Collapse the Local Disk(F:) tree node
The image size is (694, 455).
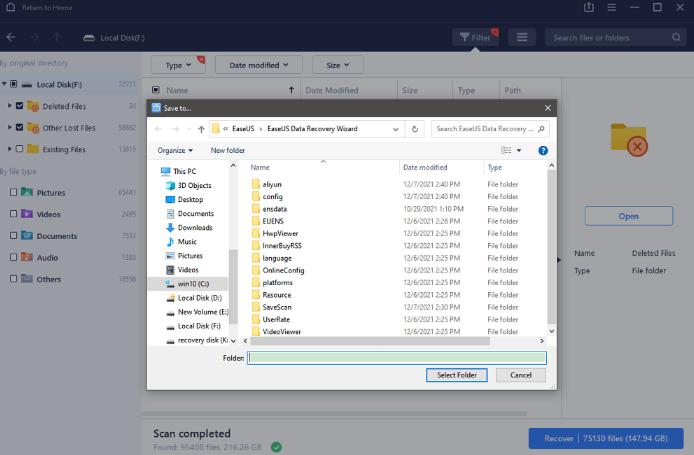click(4, 84)
